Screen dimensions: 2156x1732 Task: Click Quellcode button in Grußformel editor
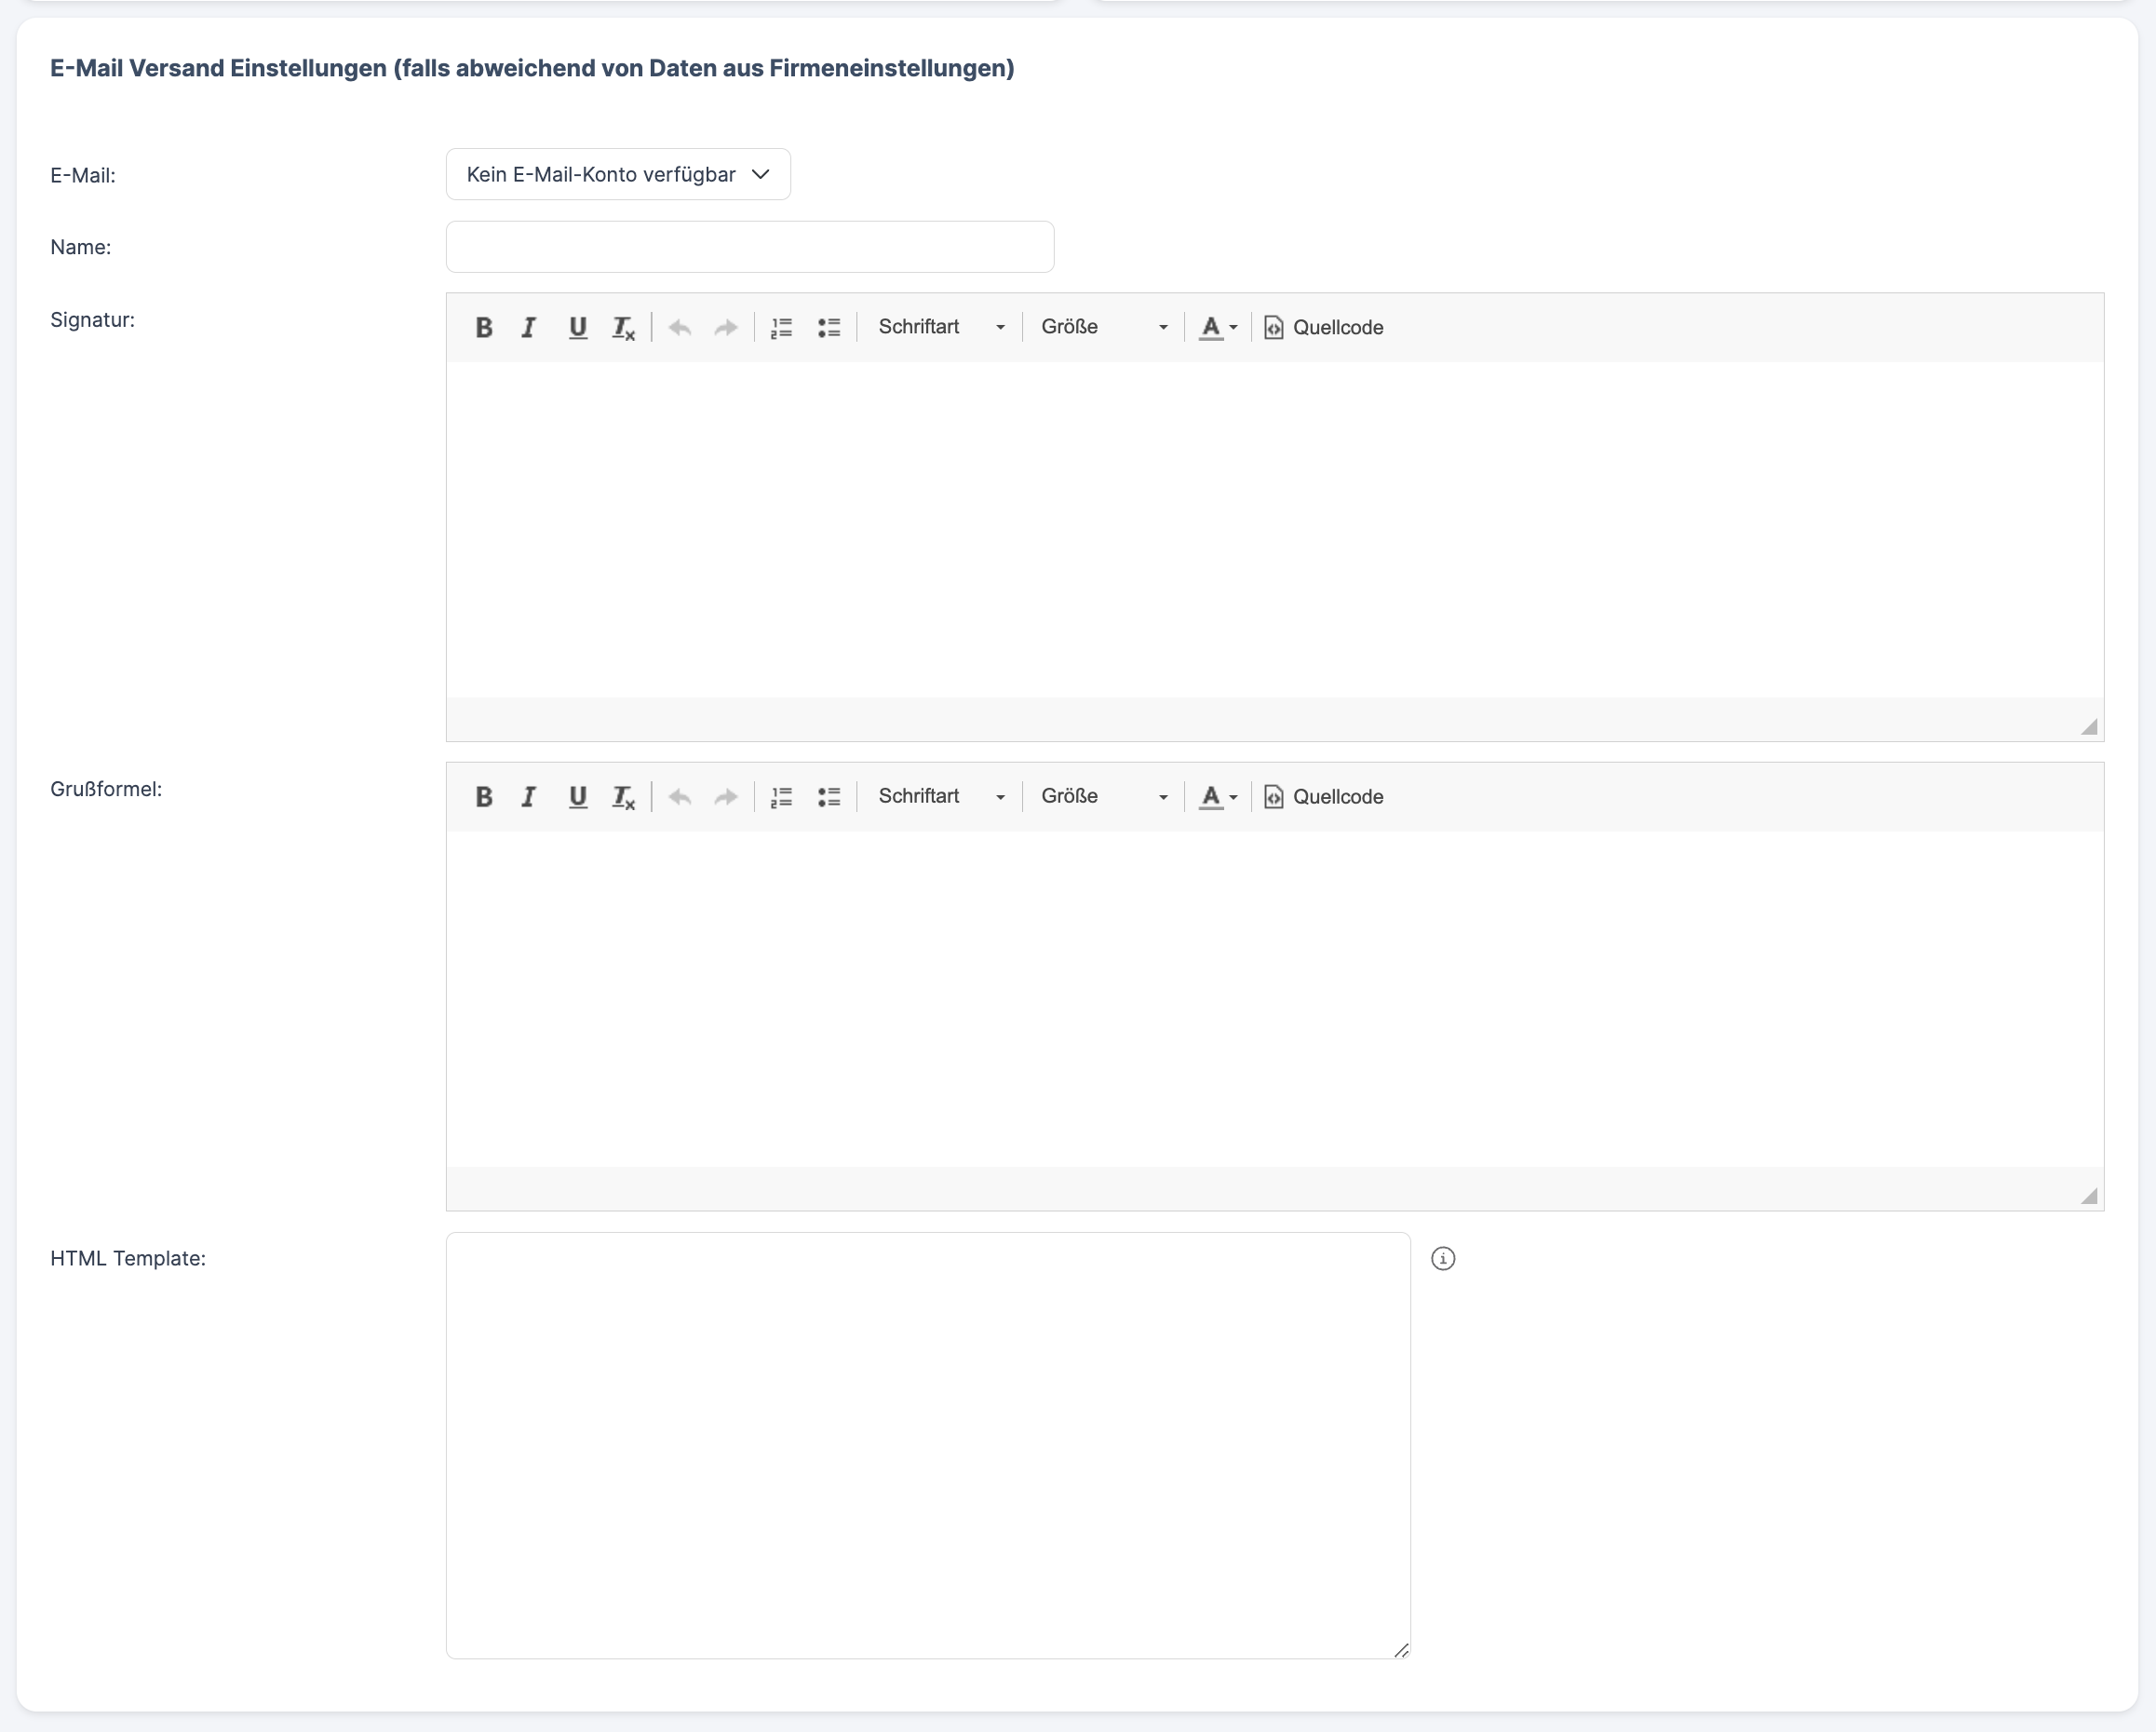tap(1323, 796)
